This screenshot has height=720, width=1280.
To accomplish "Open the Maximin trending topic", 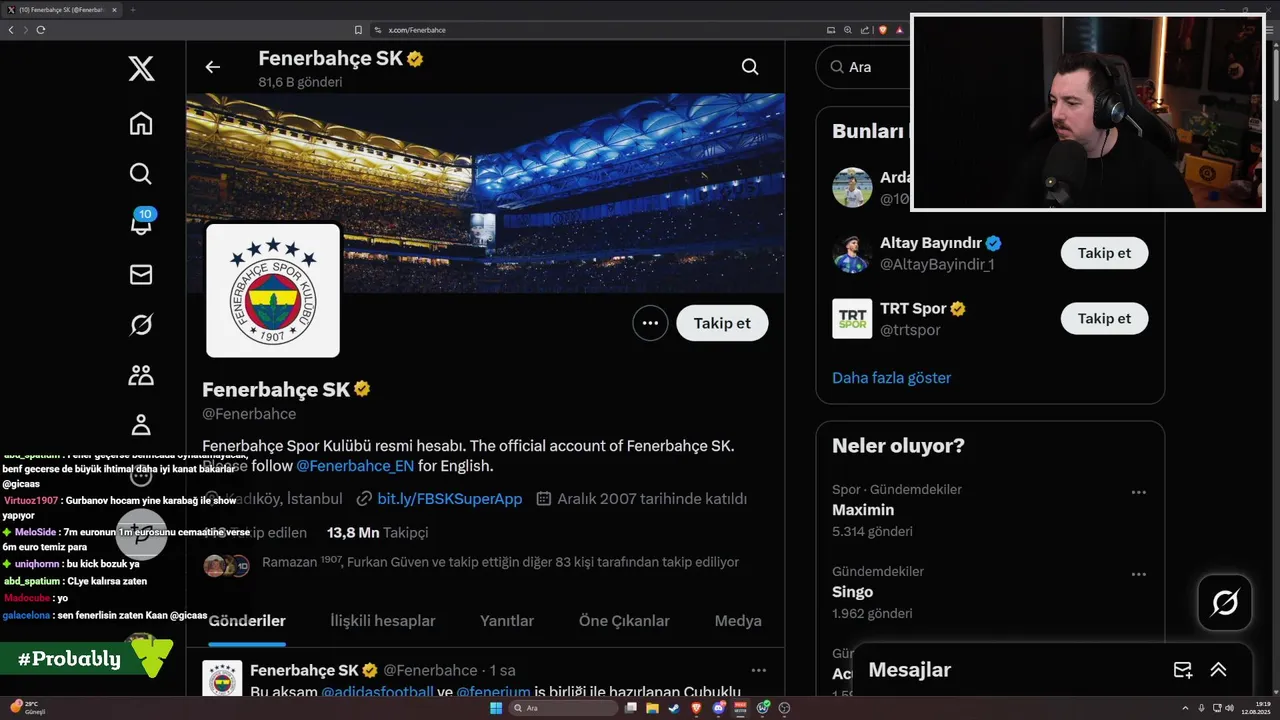I will tap(863, 510).
